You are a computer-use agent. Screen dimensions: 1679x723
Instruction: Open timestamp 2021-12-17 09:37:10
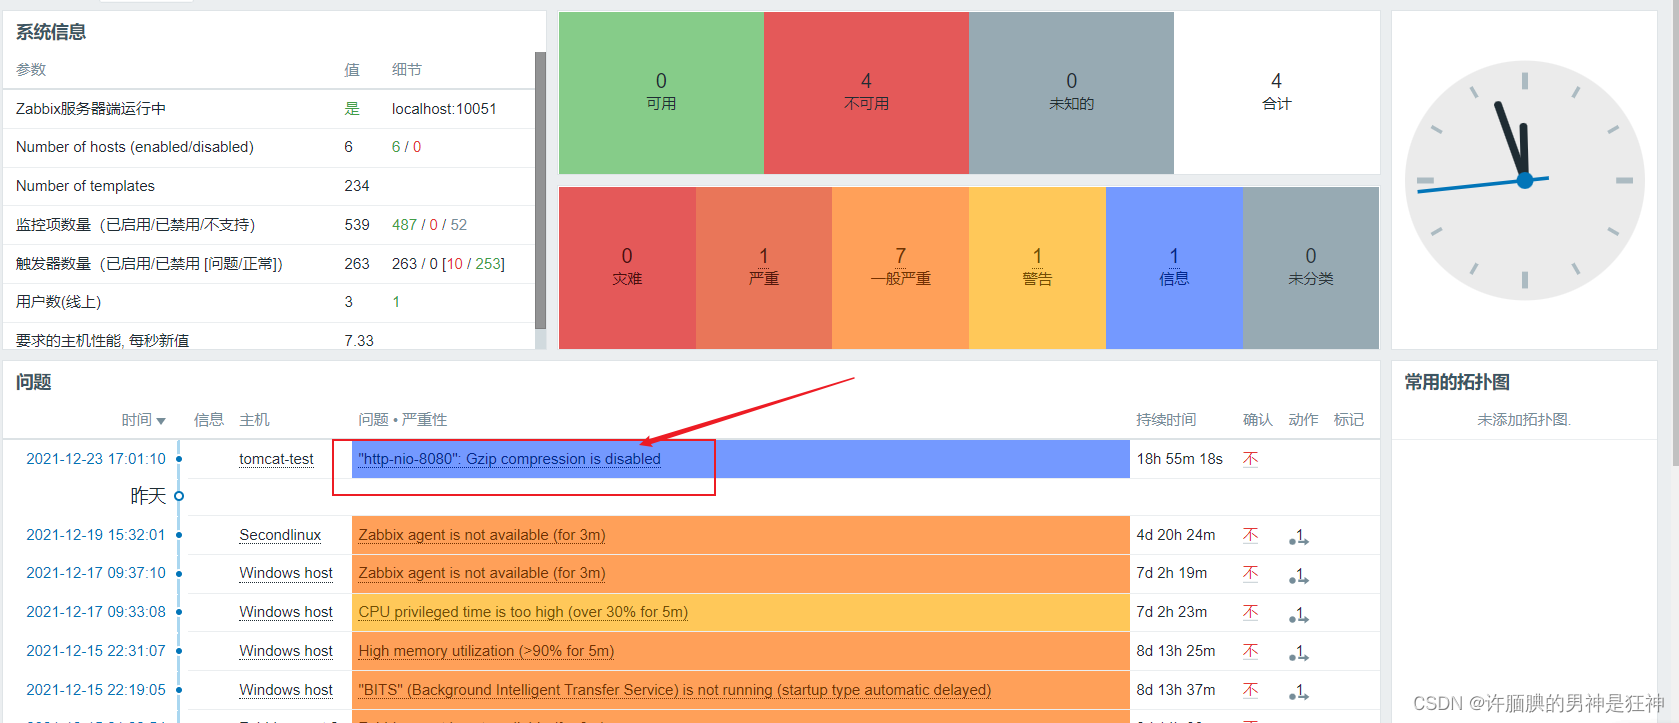pyautogui.click(x=96, y=573)
